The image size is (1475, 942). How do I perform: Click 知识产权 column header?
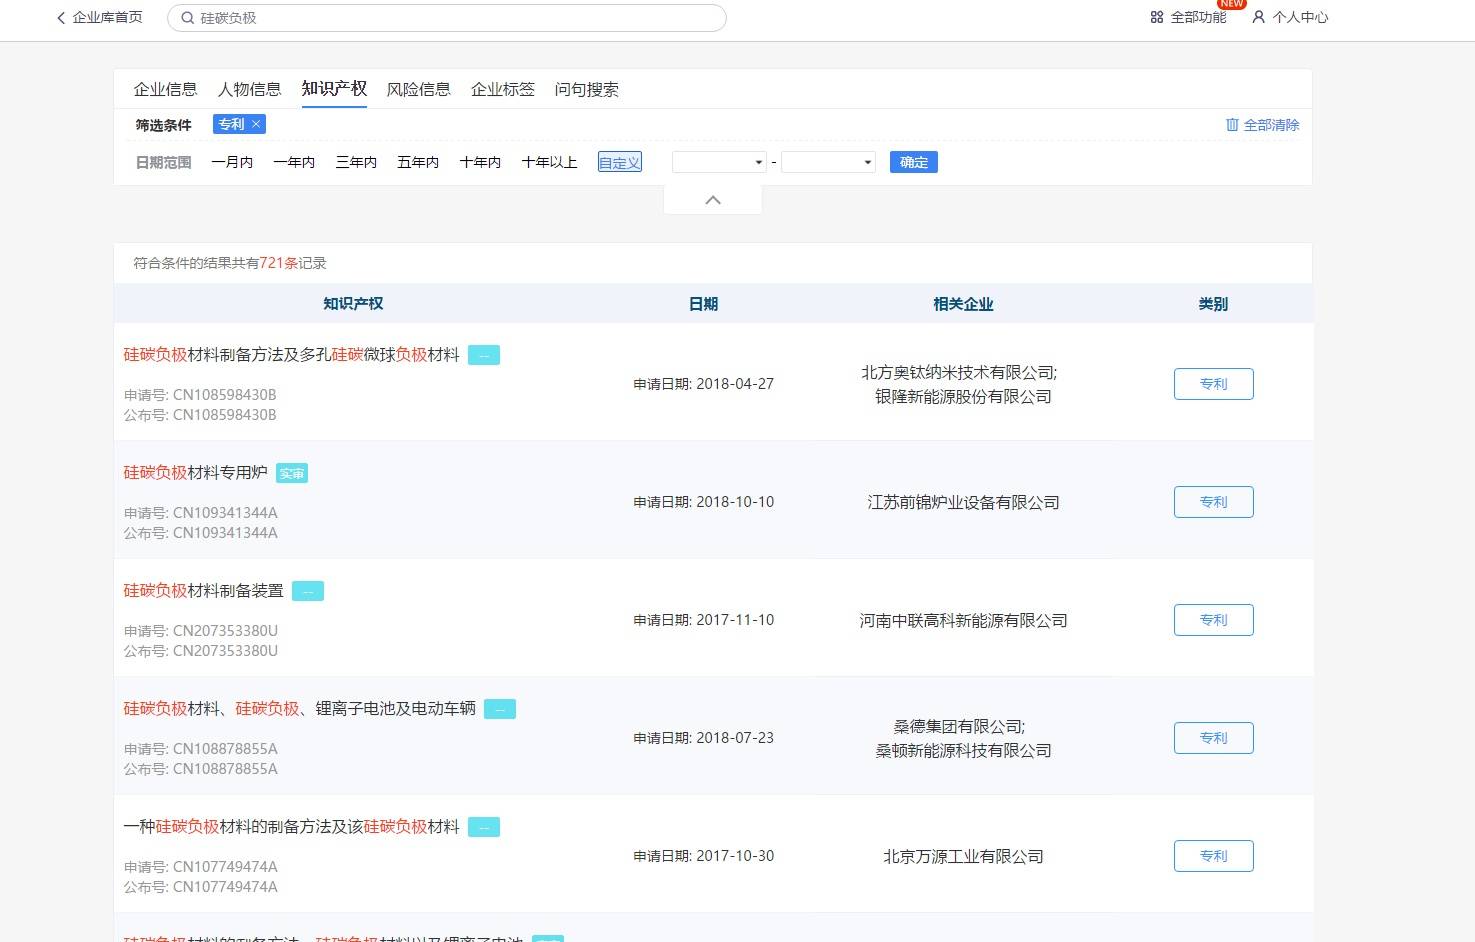[x=353, y=303]
